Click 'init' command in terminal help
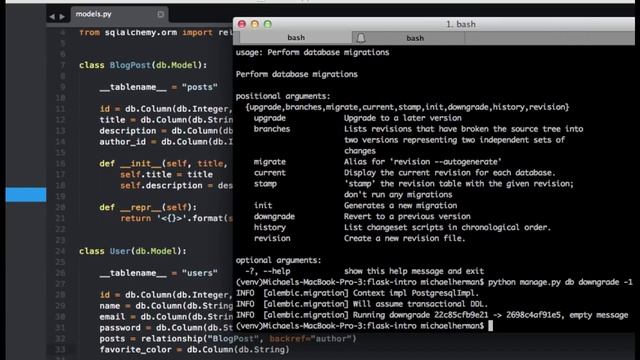 (263, 206)
